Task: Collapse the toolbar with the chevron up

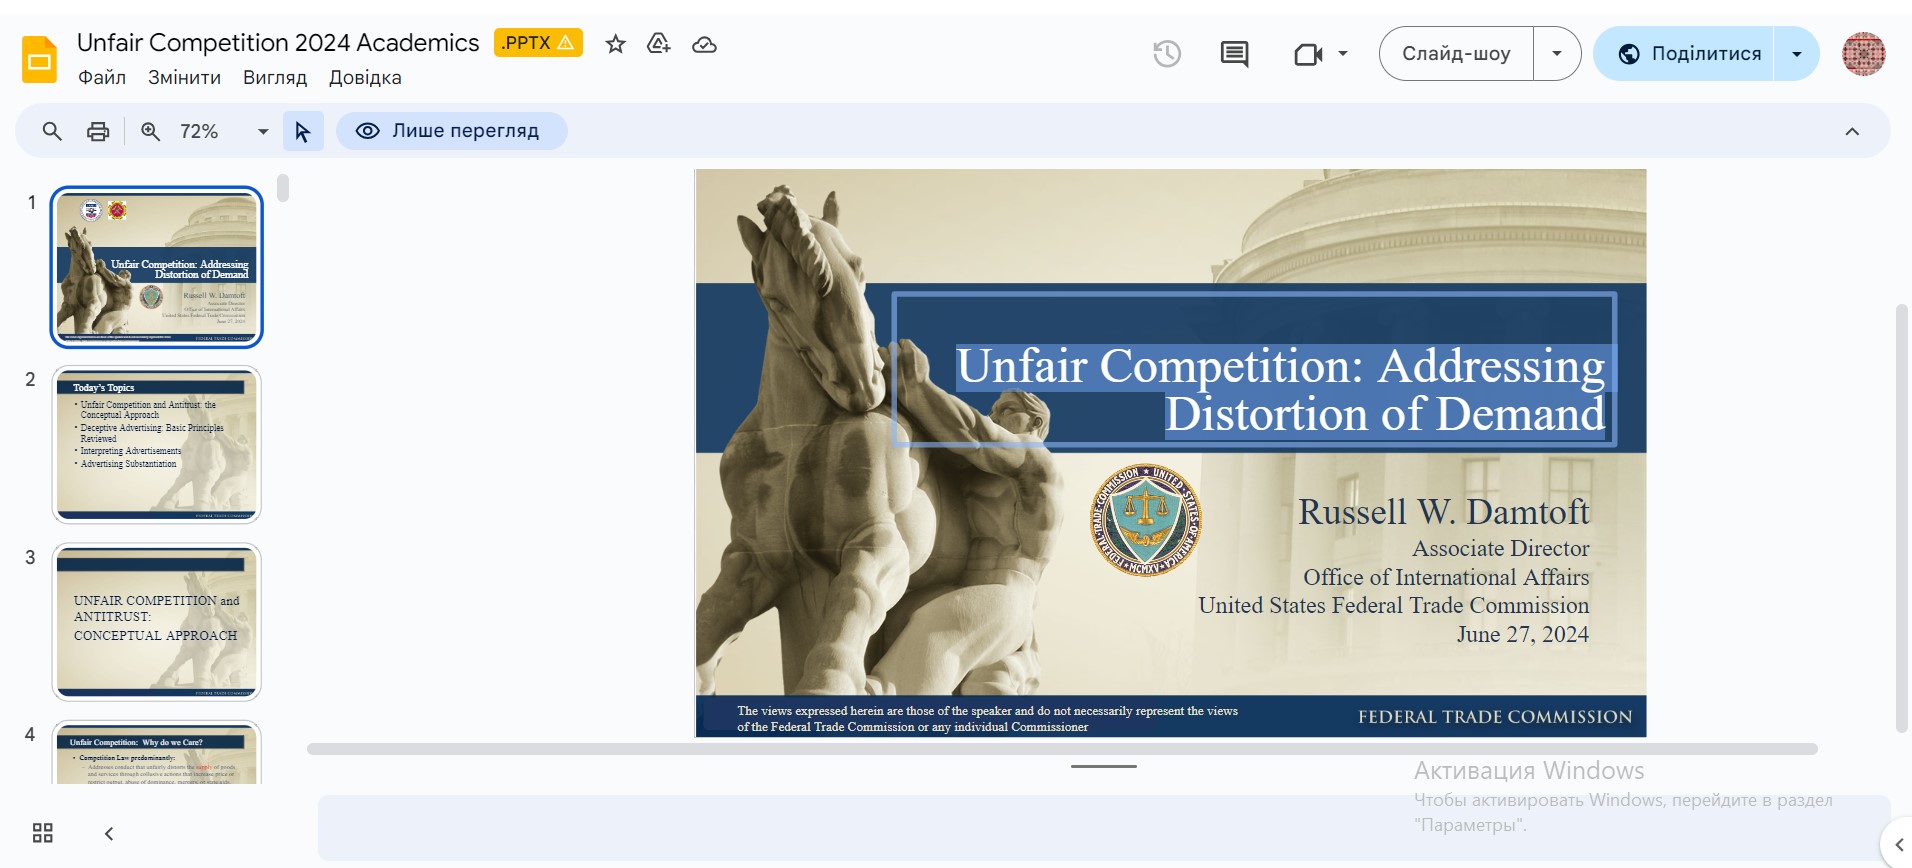Action: click(x=1852, y=132)
